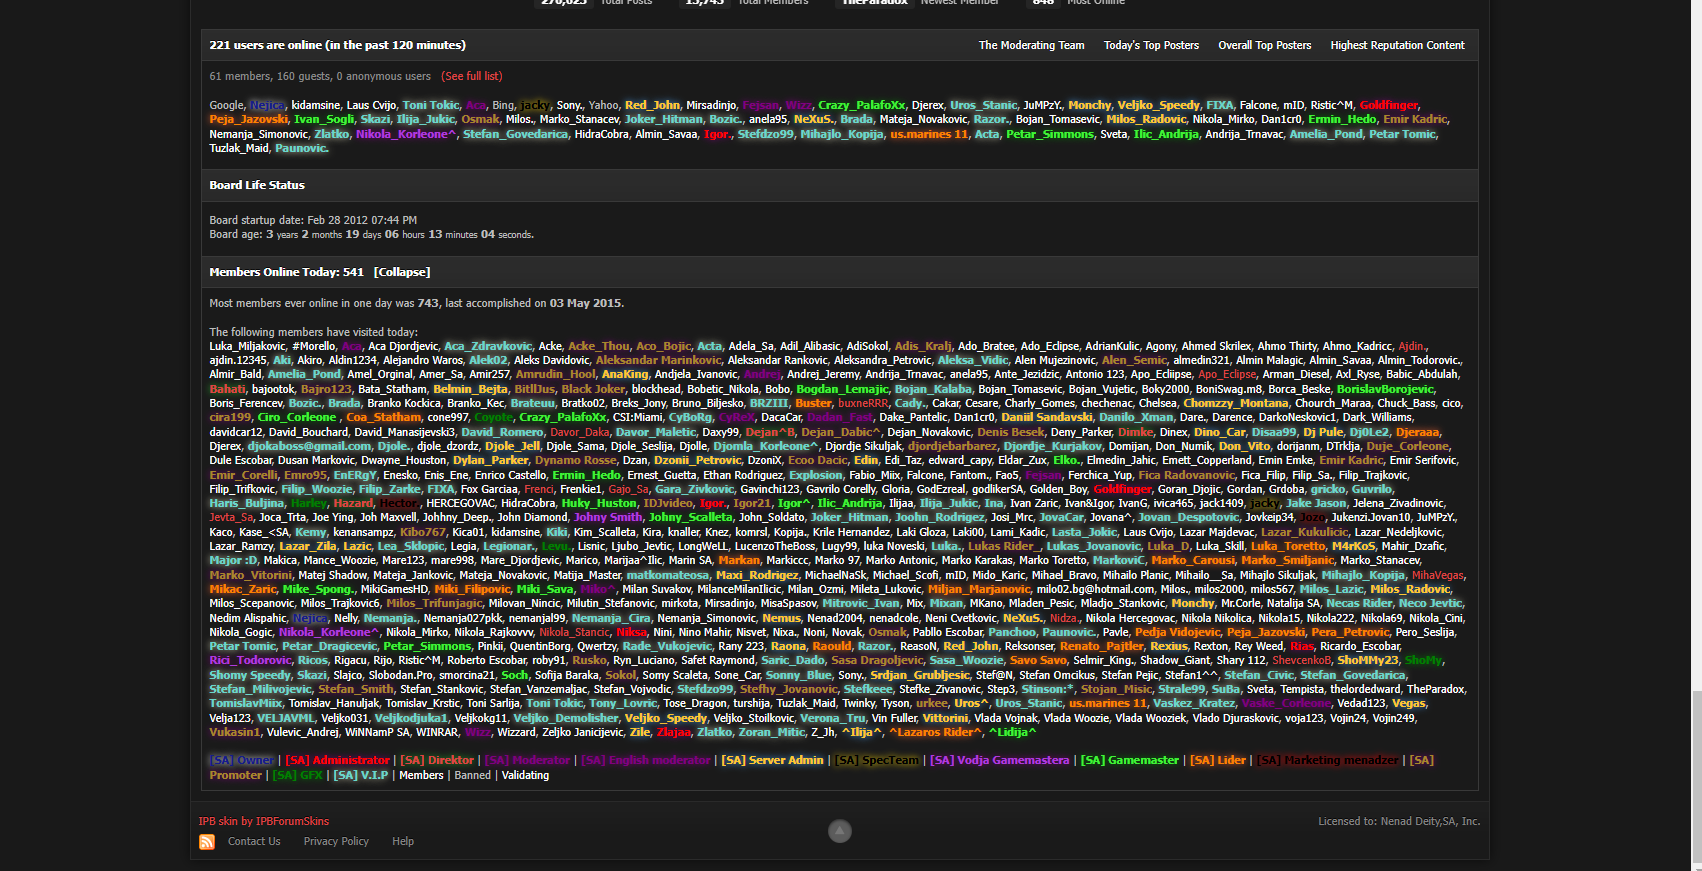Open Huky_Huston's profile
Viewport: 1702px width, 871px height.
(x=598, y=503)
